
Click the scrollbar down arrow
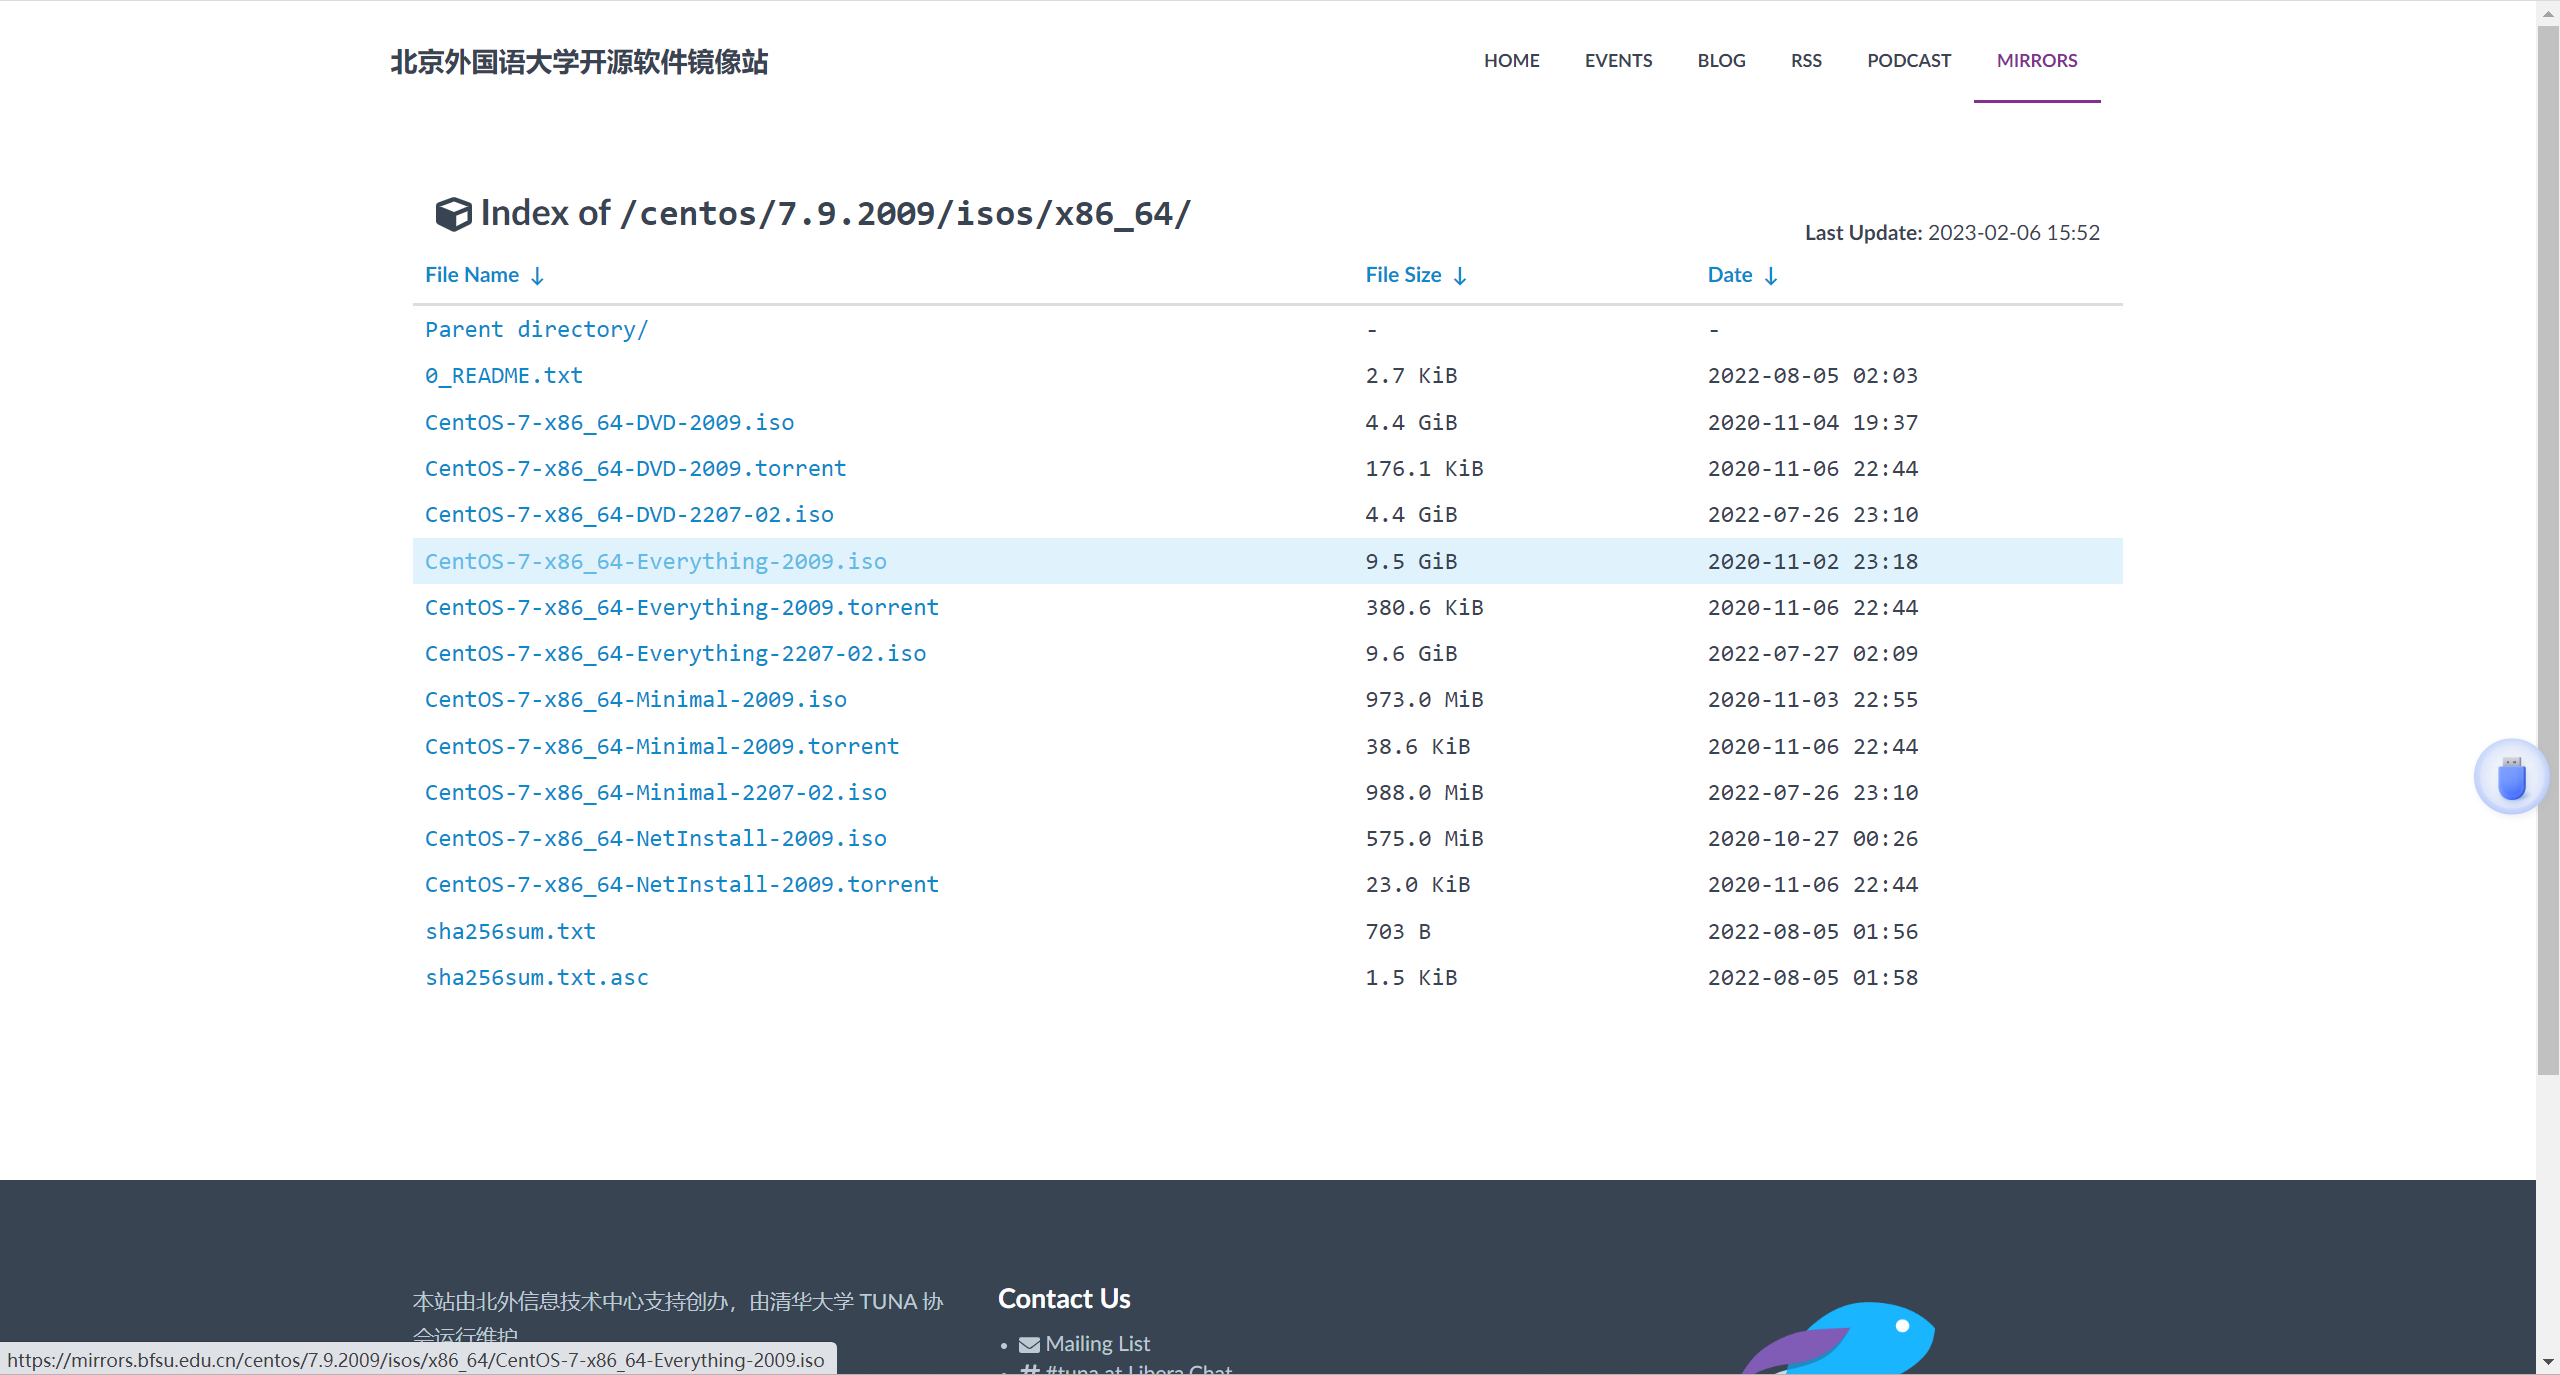tap(2547, 1362)
